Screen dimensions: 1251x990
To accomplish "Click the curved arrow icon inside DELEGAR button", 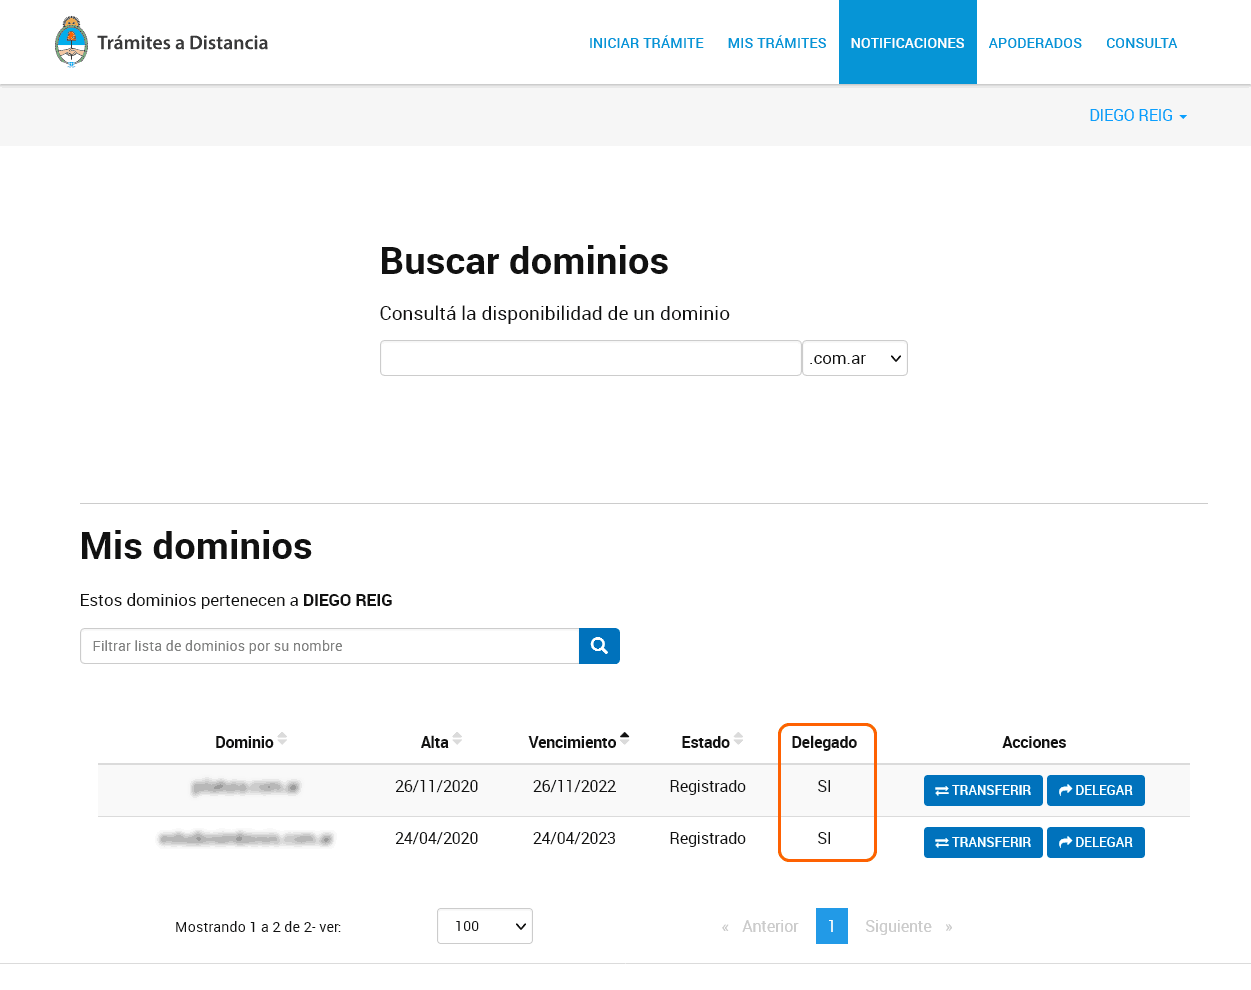I will coord(1064,790).
